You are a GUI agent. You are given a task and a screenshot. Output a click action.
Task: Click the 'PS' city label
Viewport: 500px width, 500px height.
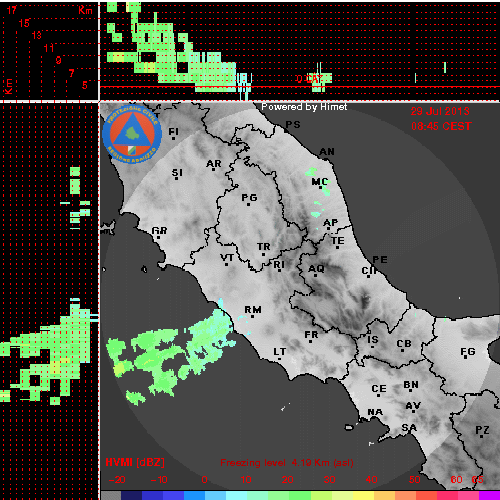pos(293,125)
